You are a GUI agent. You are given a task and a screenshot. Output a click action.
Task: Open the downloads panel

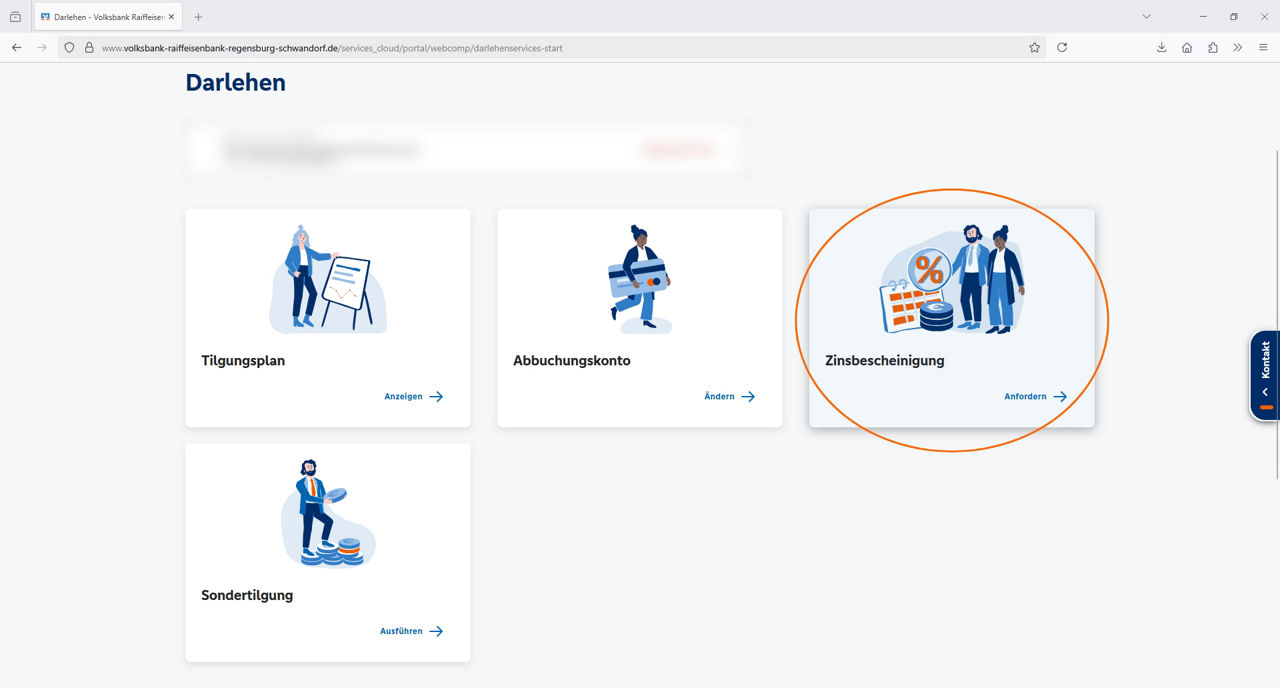pos(1160,47)
